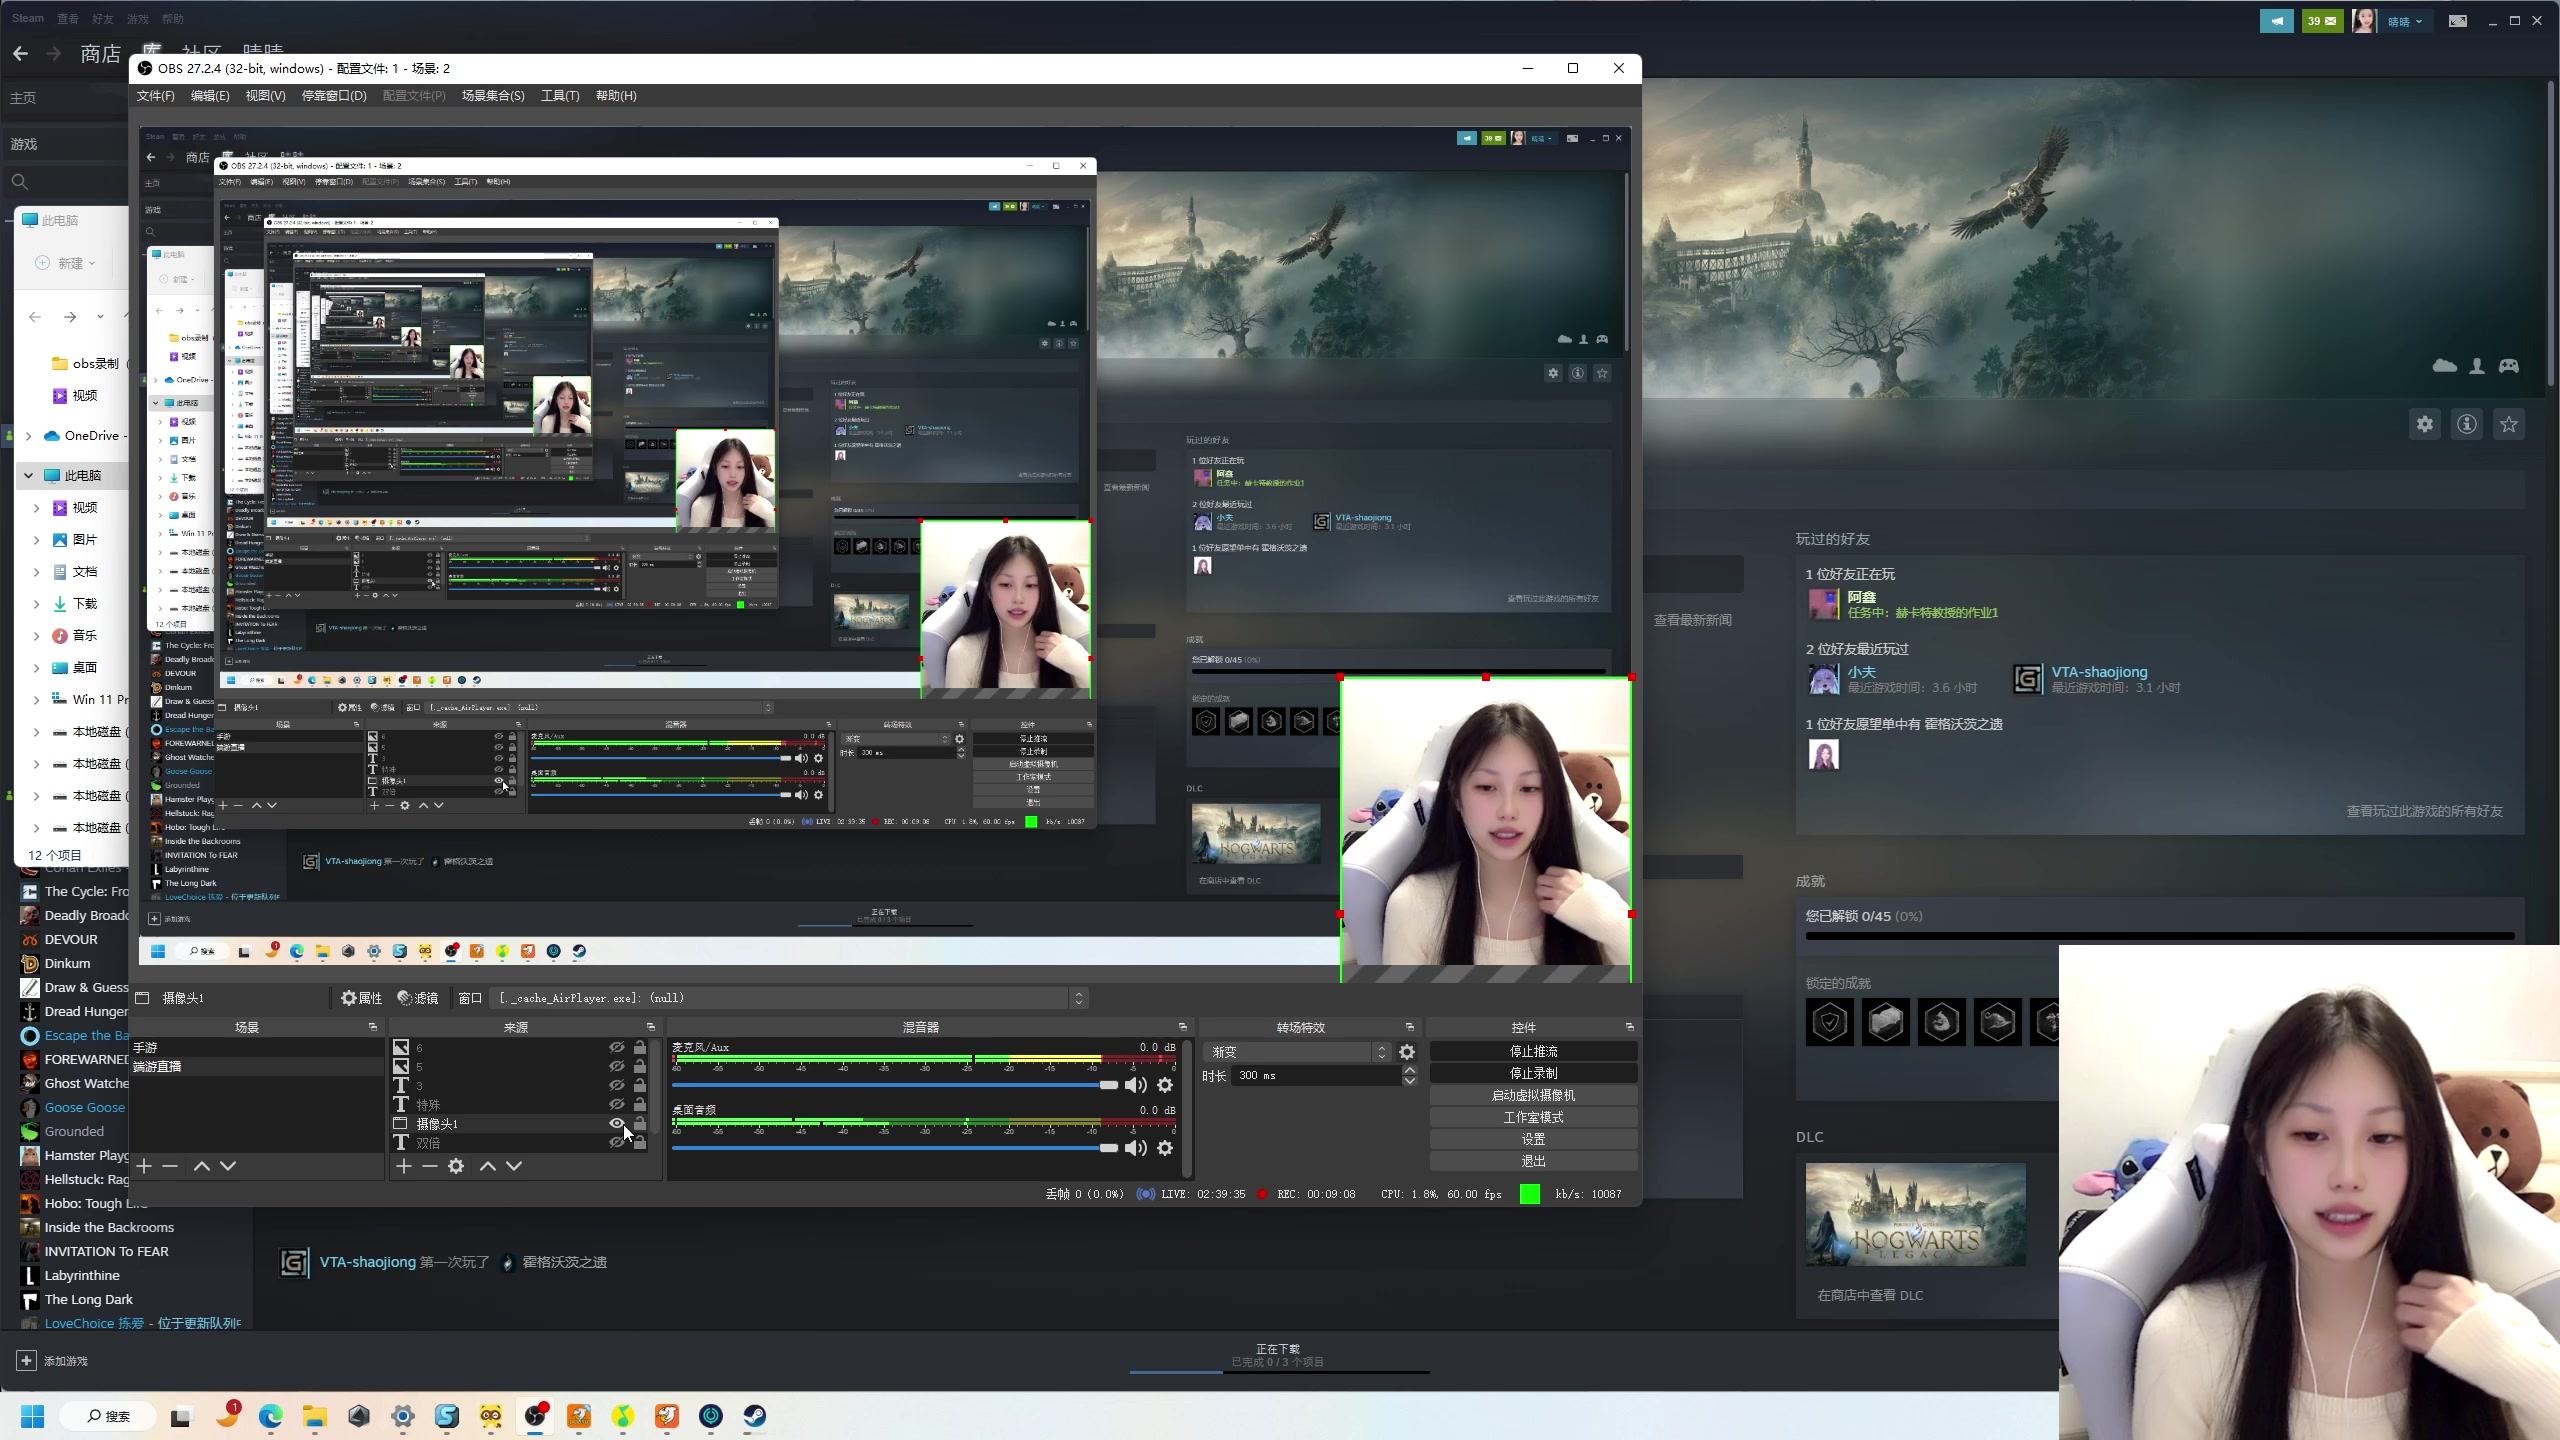Open the OBS 工具(T) menu
Viewport: 2560px width, 1440px height.
560,96
